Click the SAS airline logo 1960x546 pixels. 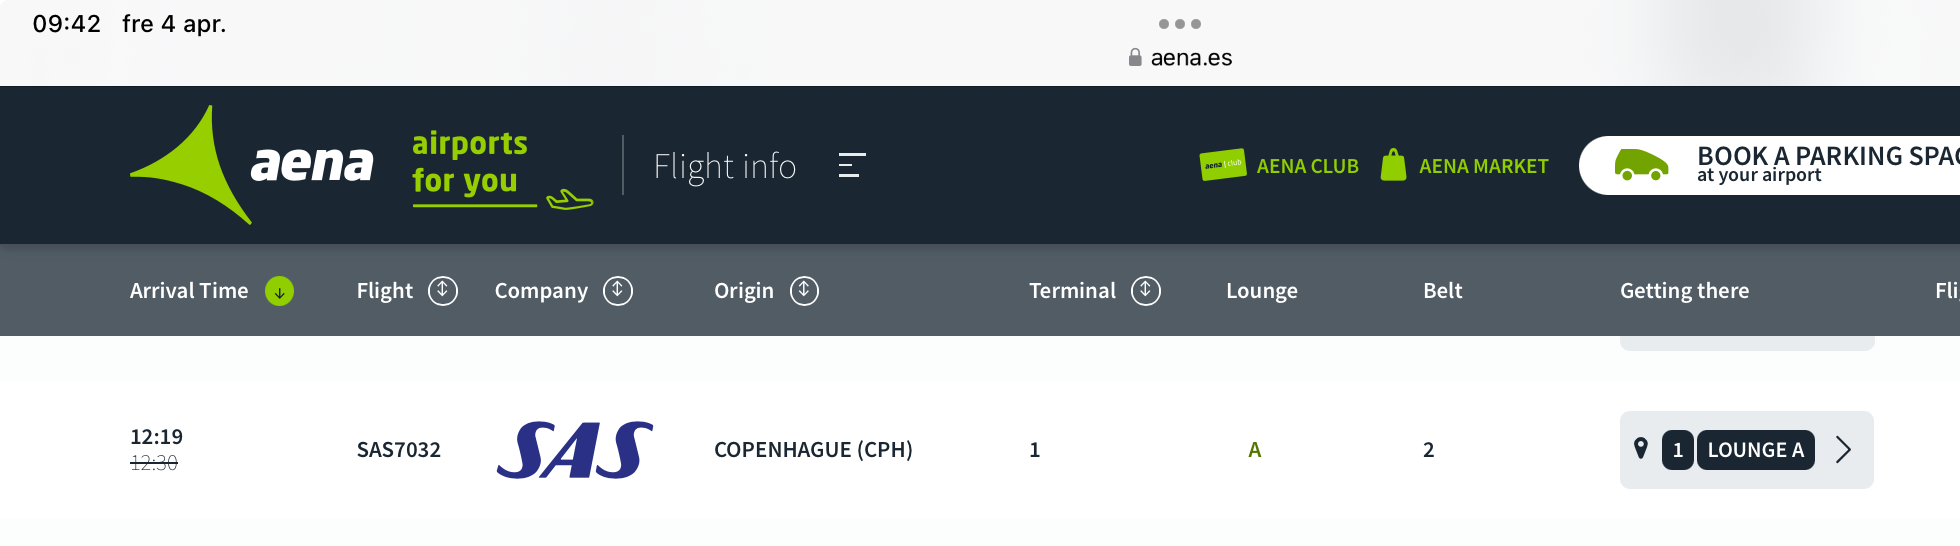click(x=575, y=450)
